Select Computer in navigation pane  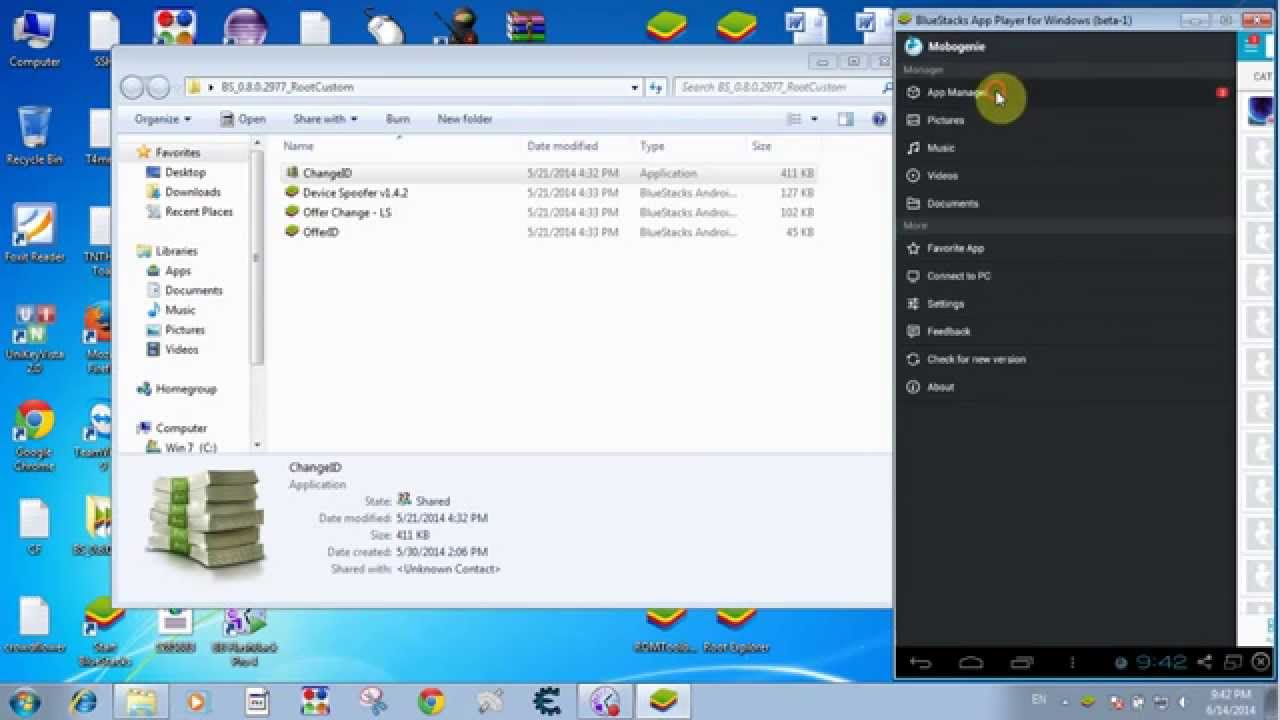pos(181,428)
